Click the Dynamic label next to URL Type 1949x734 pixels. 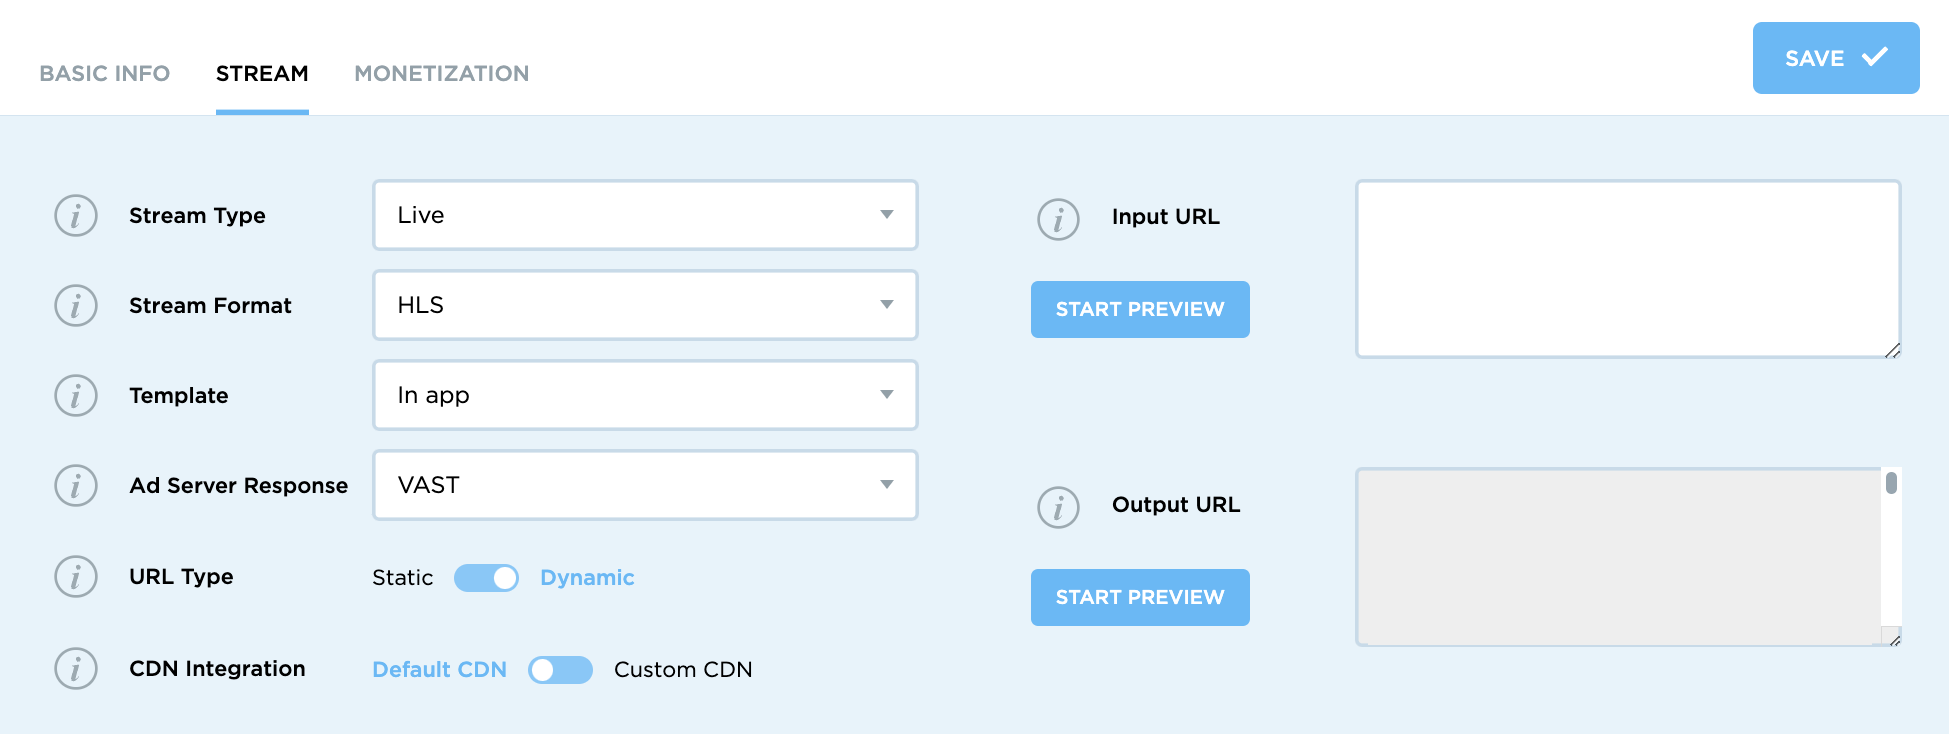coord(587,578)
